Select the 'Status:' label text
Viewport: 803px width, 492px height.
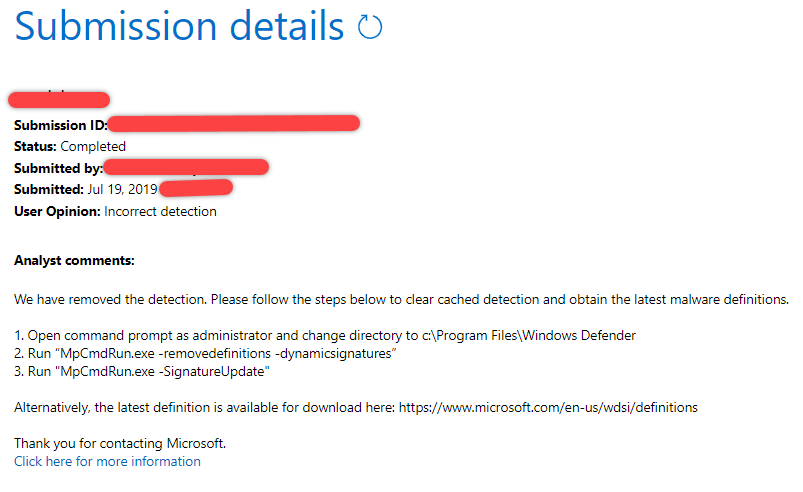click(35, 146)
